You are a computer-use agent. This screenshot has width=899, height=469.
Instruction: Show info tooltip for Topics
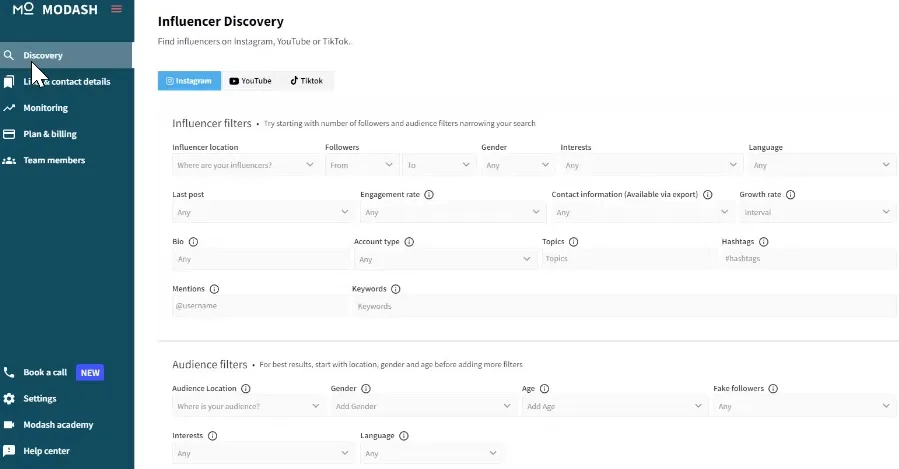(573, 242)
